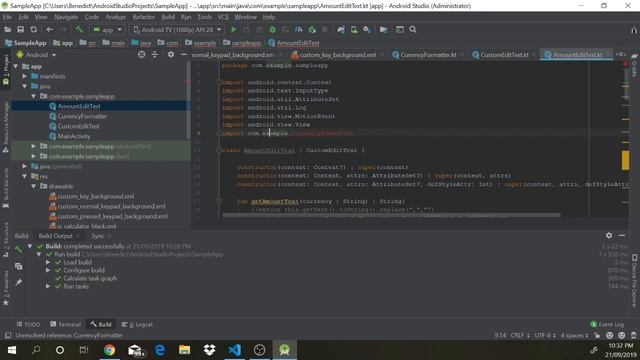Click the Open folder toolbar icon

(x=7, y=29)
